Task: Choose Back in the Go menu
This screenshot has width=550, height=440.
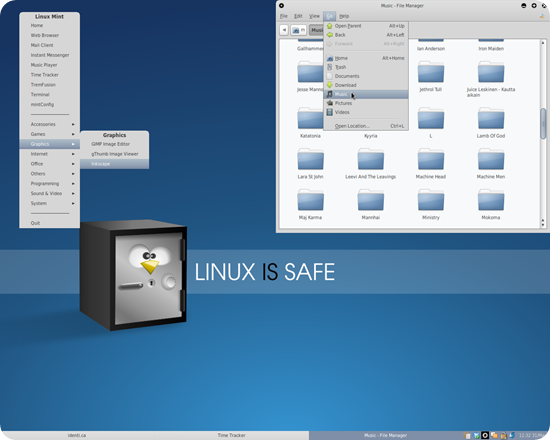Action: click(365, 35)
